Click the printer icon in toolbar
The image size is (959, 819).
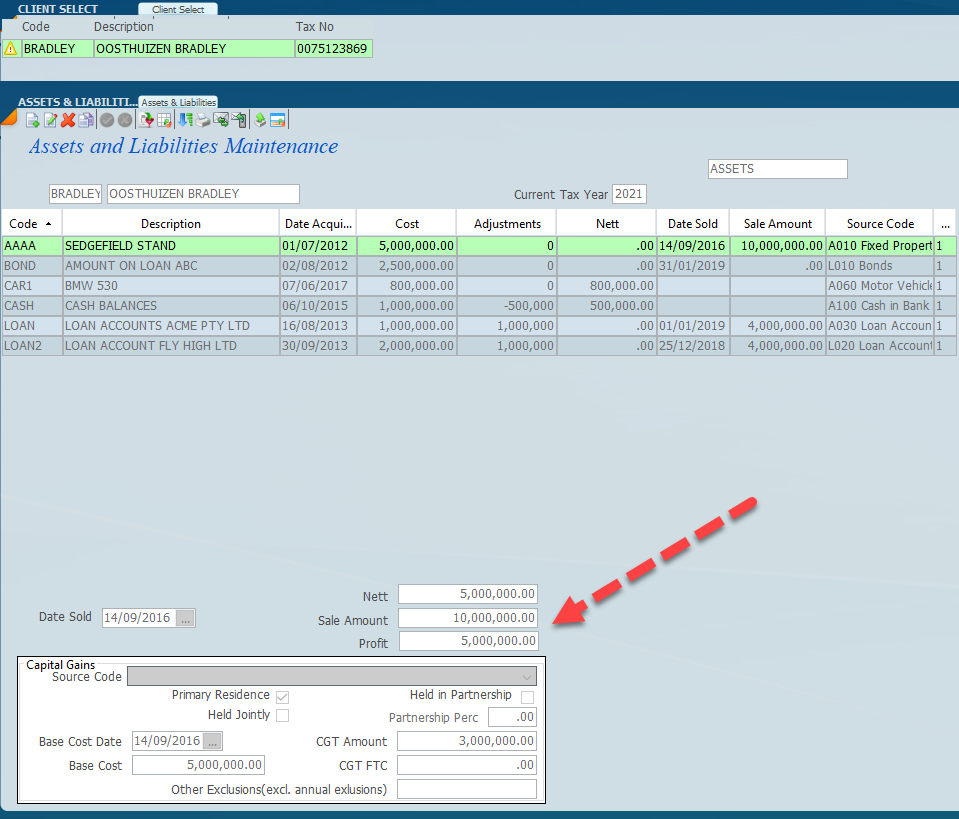pos(202,121)
